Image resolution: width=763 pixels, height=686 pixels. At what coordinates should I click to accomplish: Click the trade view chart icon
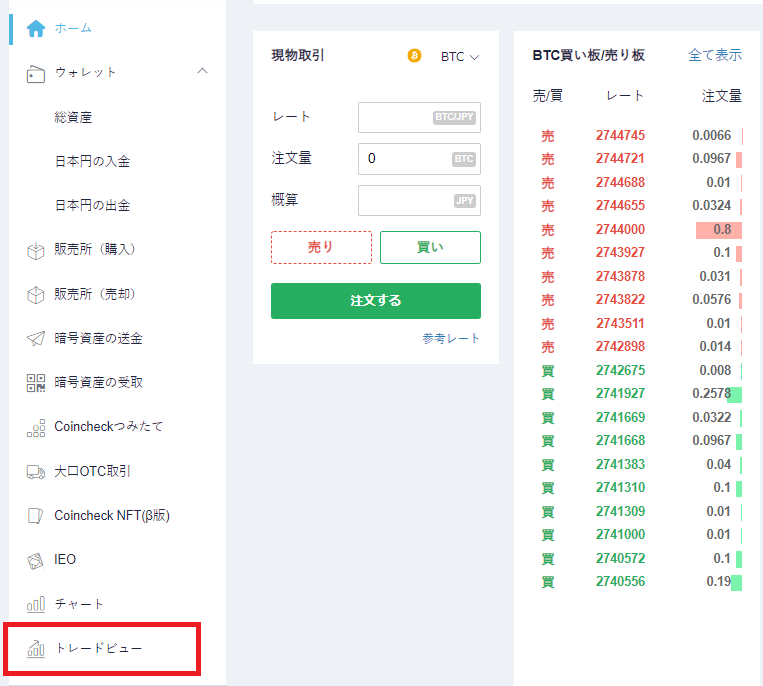tap(36, 649)
